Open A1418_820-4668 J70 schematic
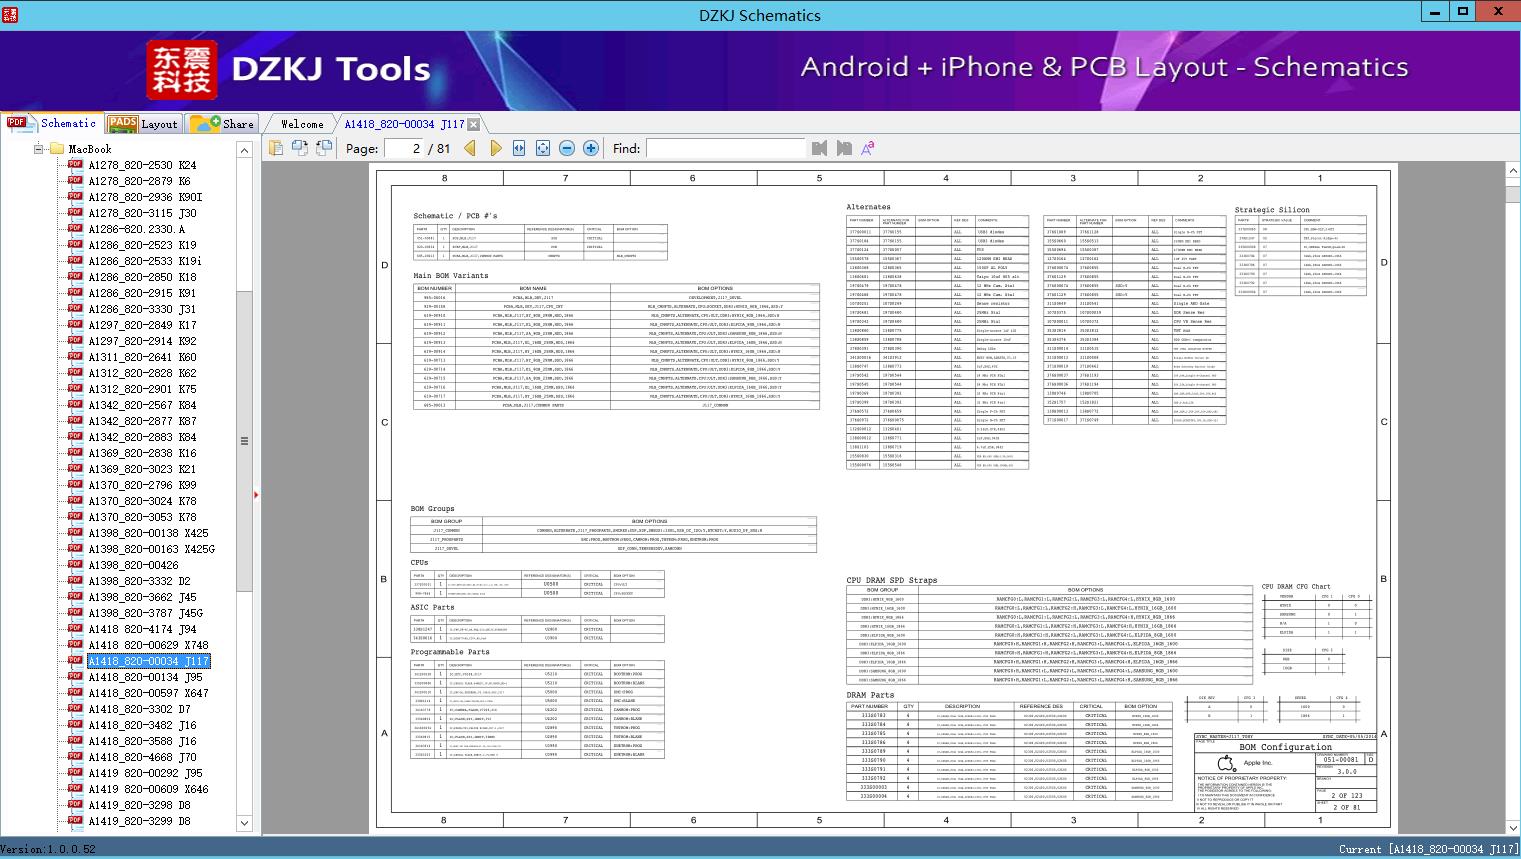Screen dimensions: 1521x859 (x=142, y=757)
